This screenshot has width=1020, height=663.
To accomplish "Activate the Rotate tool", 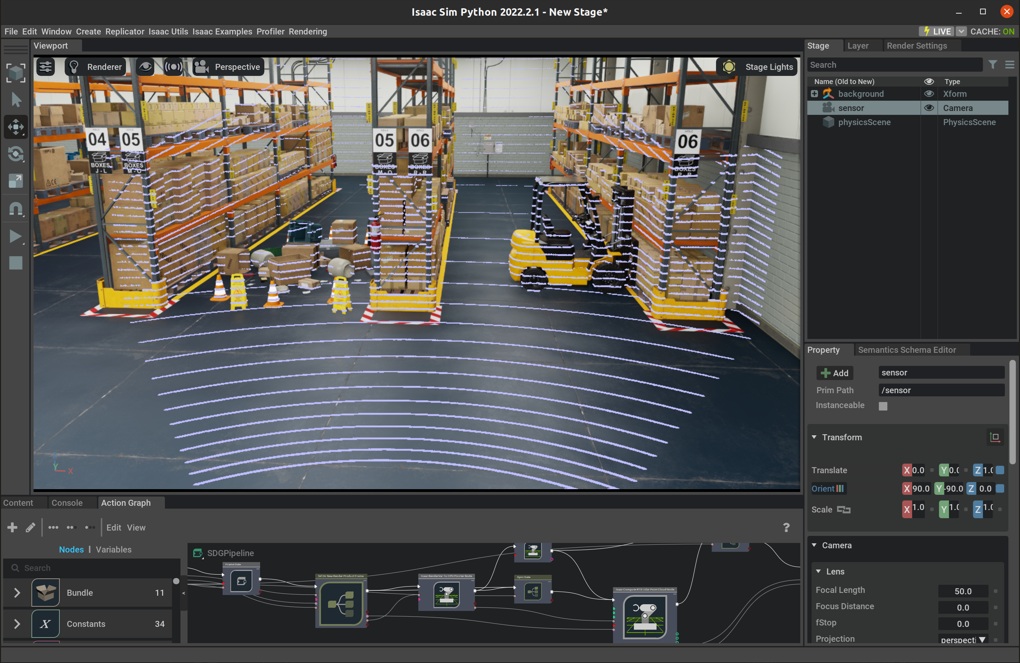I will click(x=16, y=154).
